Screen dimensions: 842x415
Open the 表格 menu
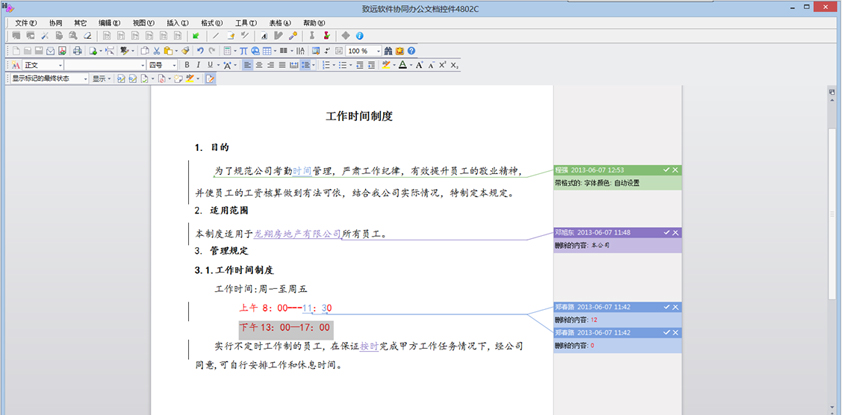280,23
